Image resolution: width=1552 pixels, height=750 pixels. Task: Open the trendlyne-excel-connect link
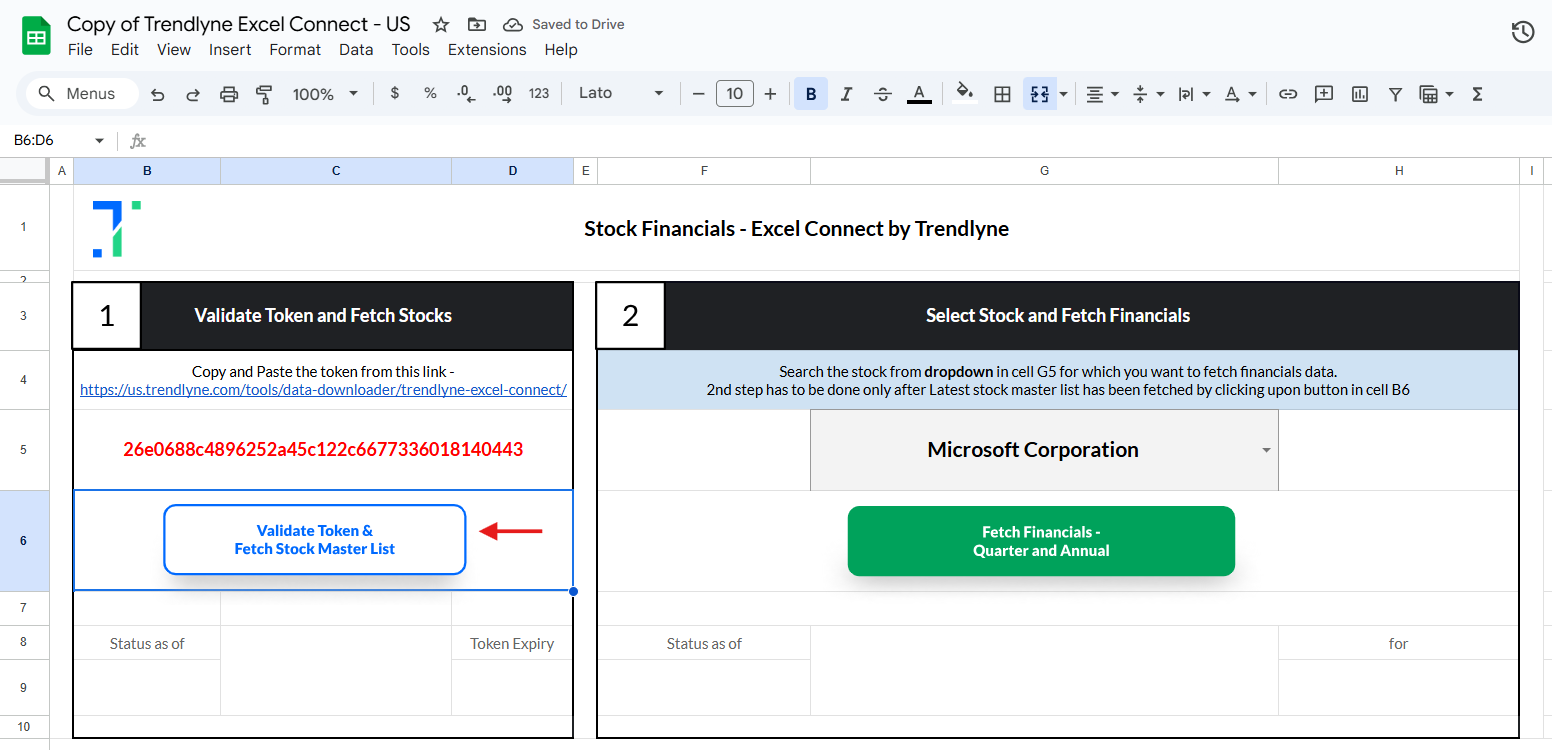(x=323, y=390)
